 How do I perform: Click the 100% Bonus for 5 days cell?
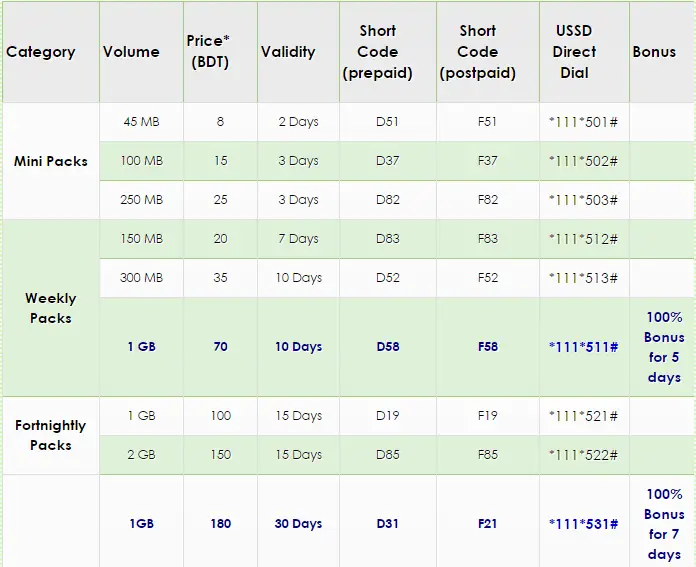663,347
